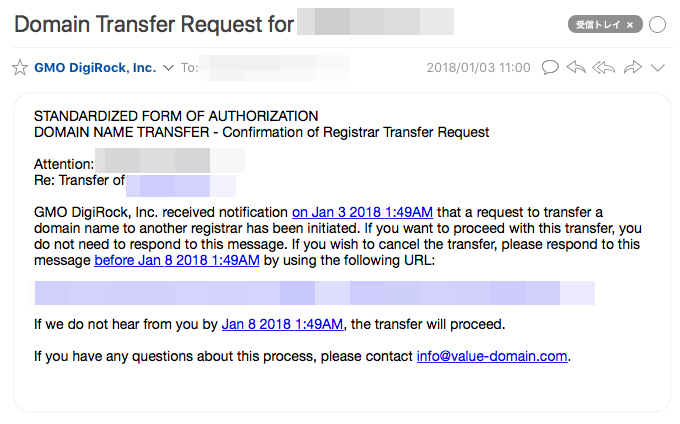Viewport: 680px width, 424px height.
Task: Click the 'before Jan 8 2018 1:49AM' link
Action: [x=177, y=260]
